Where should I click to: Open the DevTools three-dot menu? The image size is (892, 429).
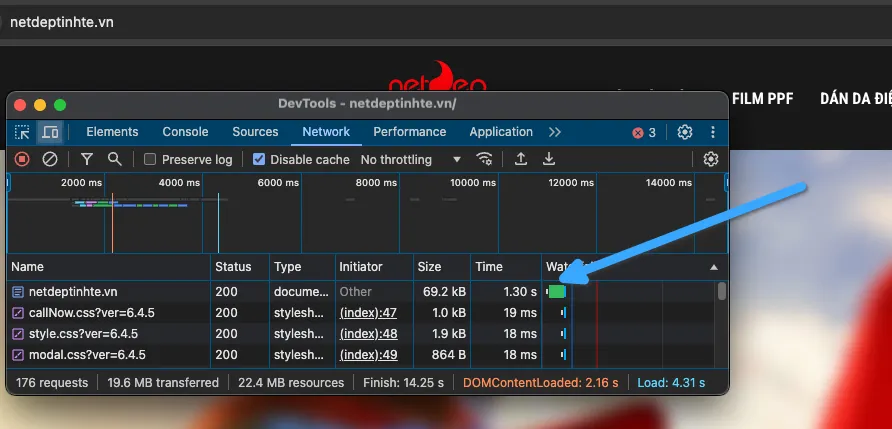click(x=712, y=133)
